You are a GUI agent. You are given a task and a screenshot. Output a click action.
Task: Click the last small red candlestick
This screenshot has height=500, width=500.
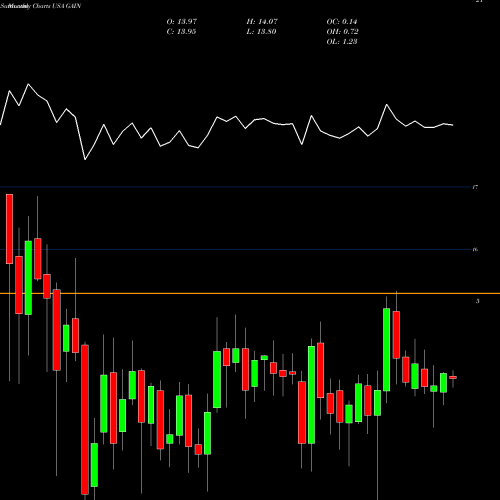pos(453,377)
